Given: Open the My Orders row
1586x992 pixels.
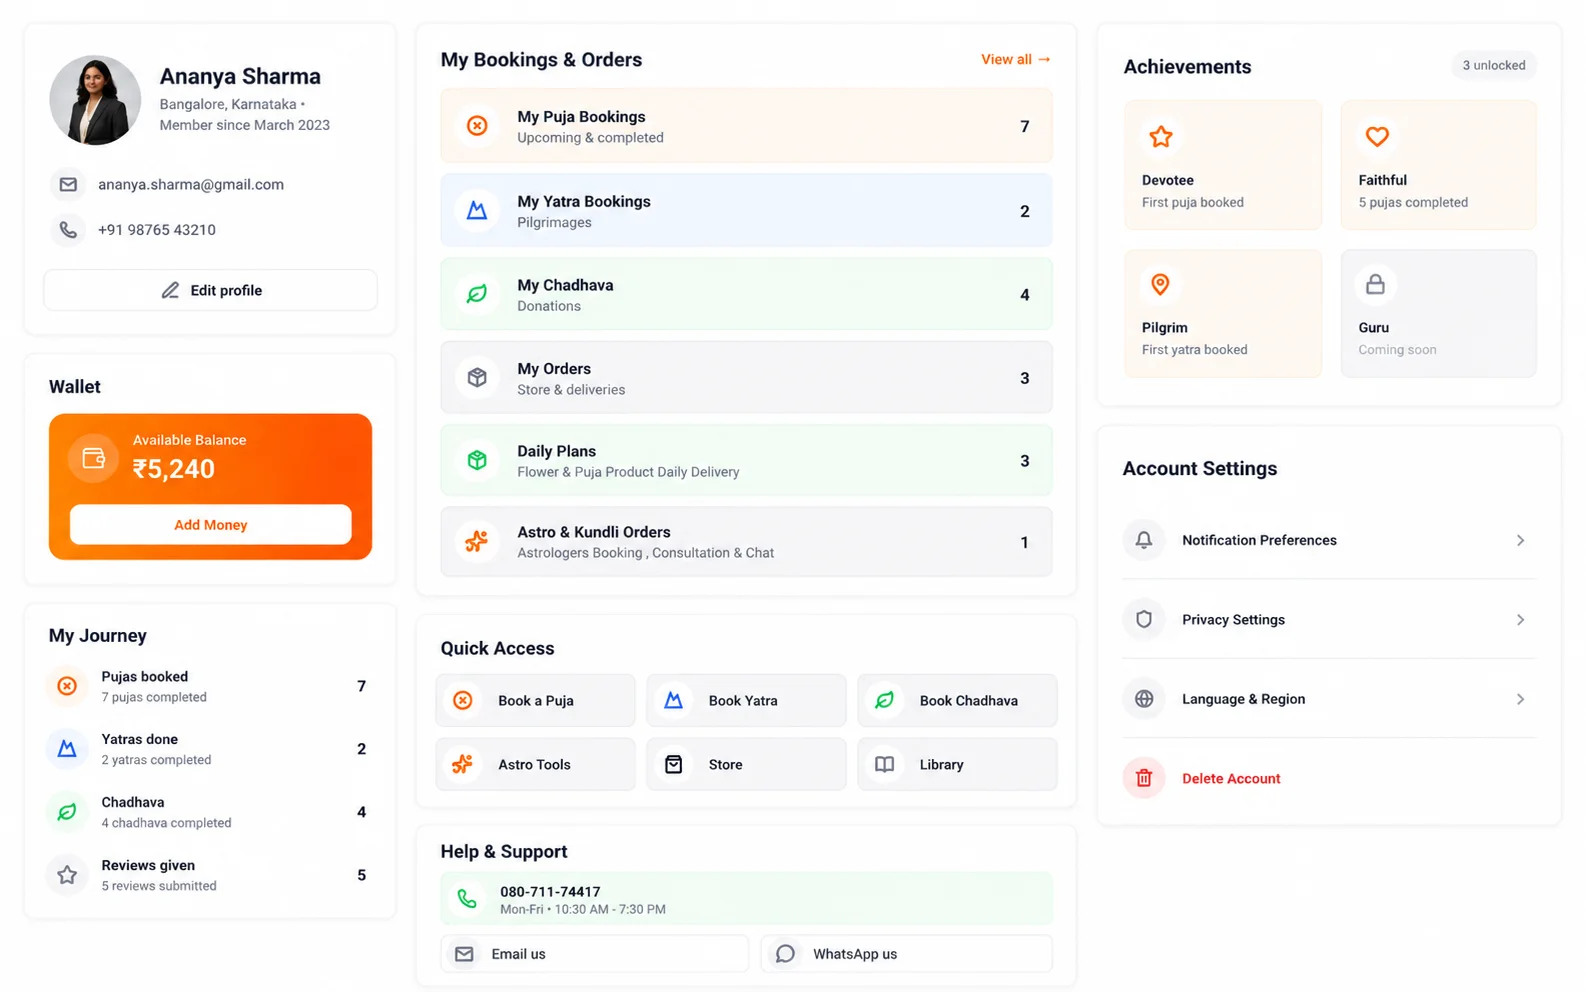Looking at the screenshot, I should pos(746,377).
